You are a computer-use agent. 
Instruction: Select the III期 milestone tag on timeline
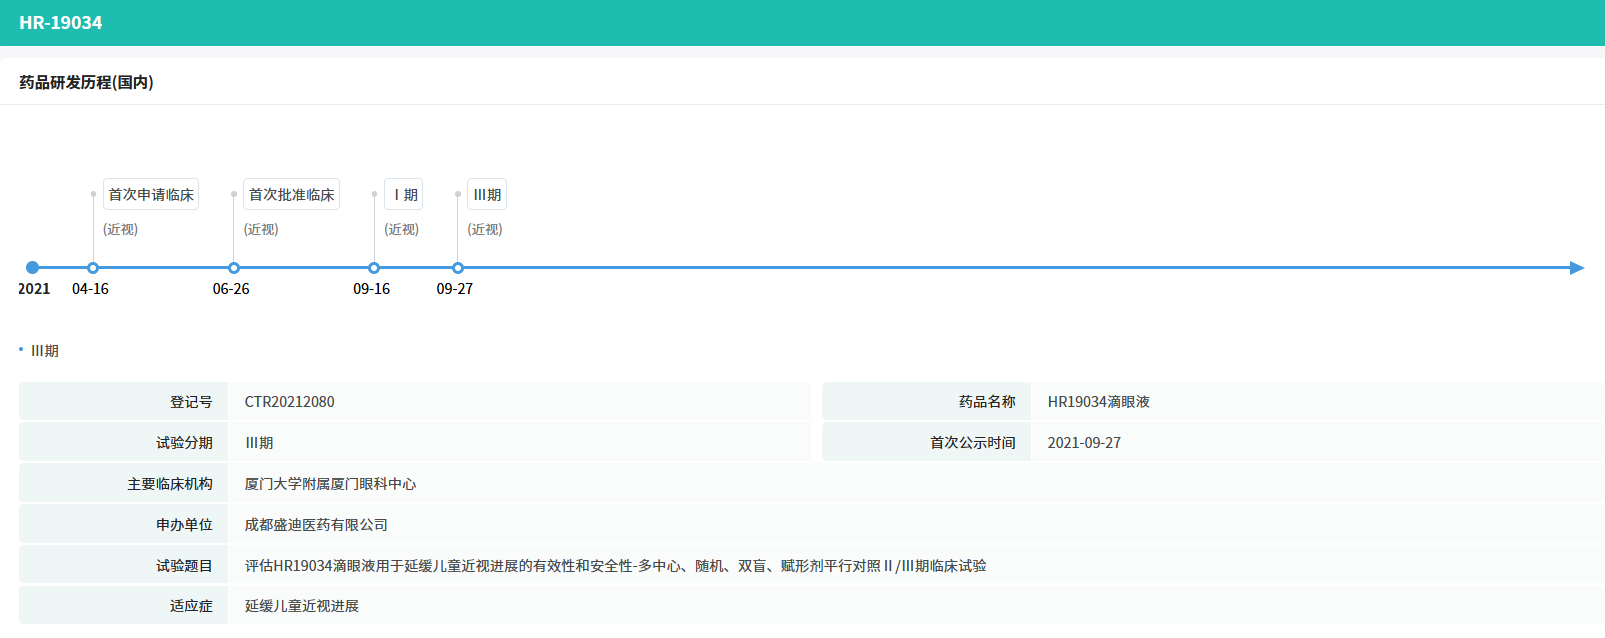487,195
